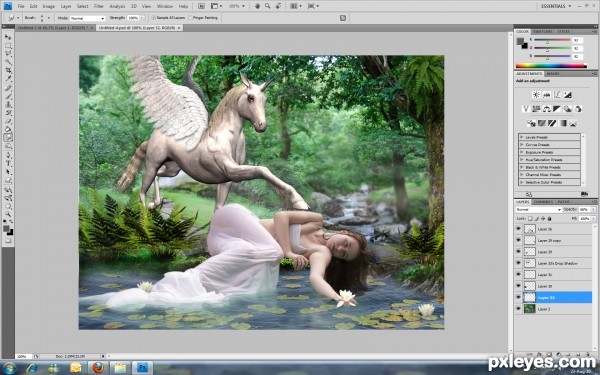This screenshot has width=600, height=375.
Task: Add a Color Balance adjustment
Action: click(x=546, y=109)
